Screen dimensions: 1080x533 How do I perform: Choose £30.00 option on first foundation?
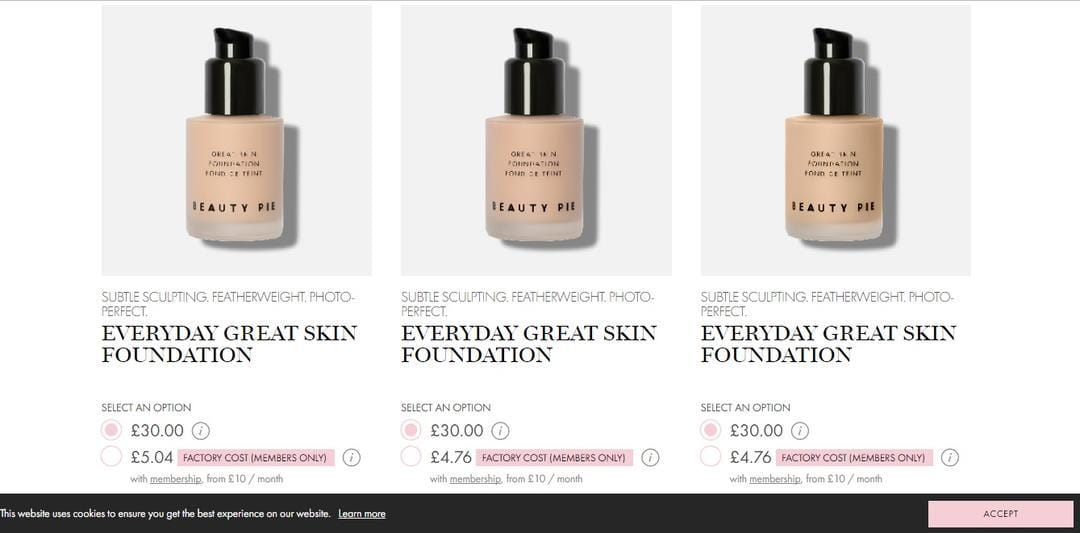[x=111, y=430]
